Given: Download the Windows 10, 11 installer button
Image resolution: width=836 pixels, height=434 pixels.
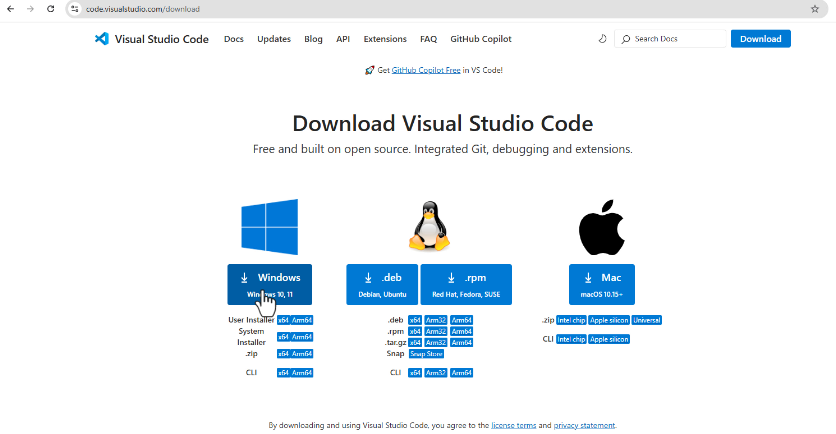Looking at the screenshot, I should pos(270,285).
